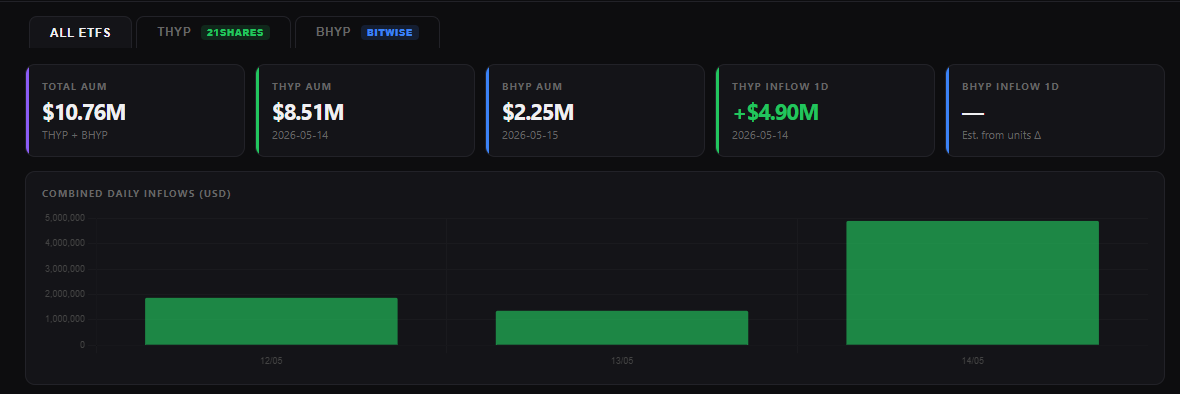
Task: Click 'THYP + BHYP' subtitle
Action: 75,135
